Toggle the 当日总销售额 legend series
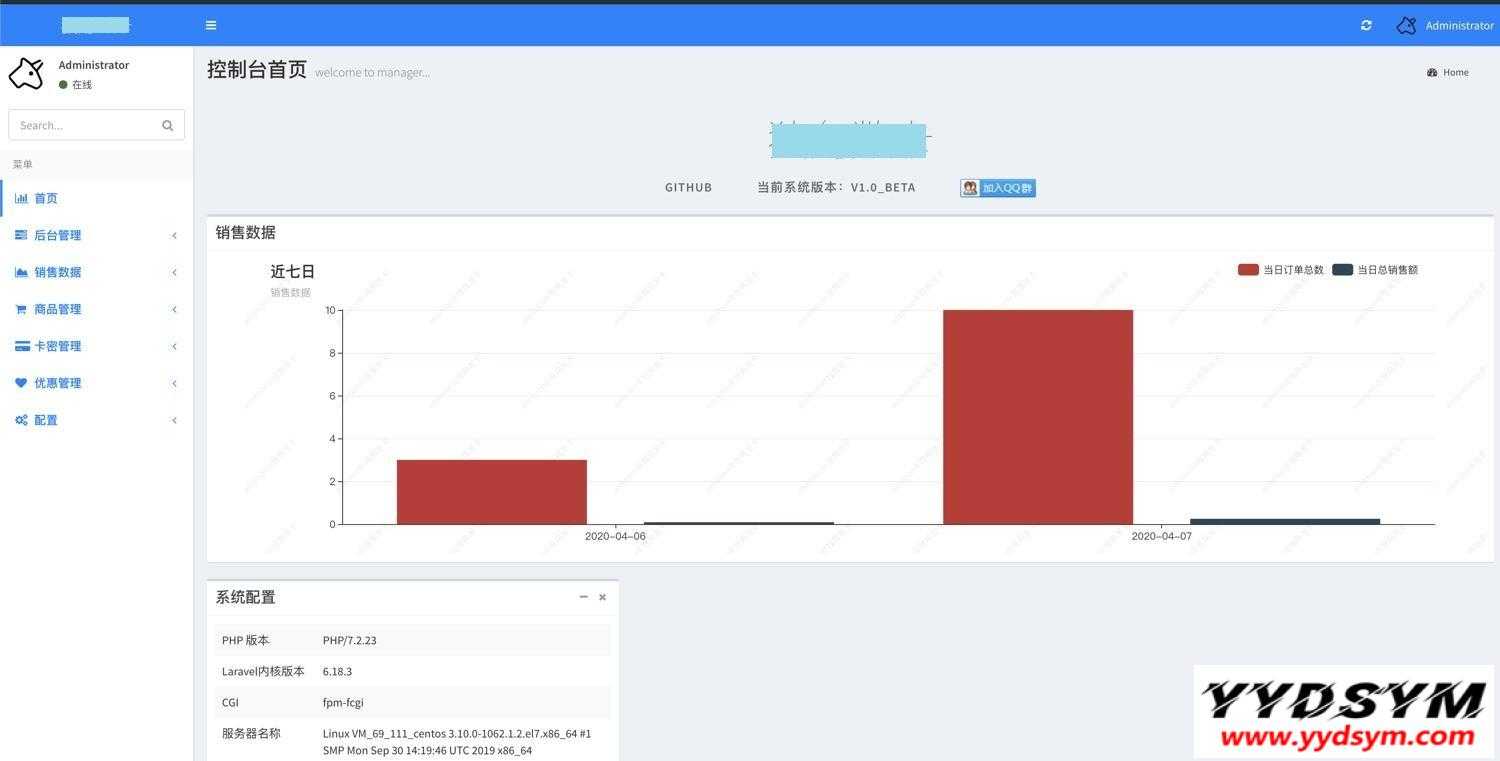This screenshot has height=761, width=1500. click(1375, 270)
